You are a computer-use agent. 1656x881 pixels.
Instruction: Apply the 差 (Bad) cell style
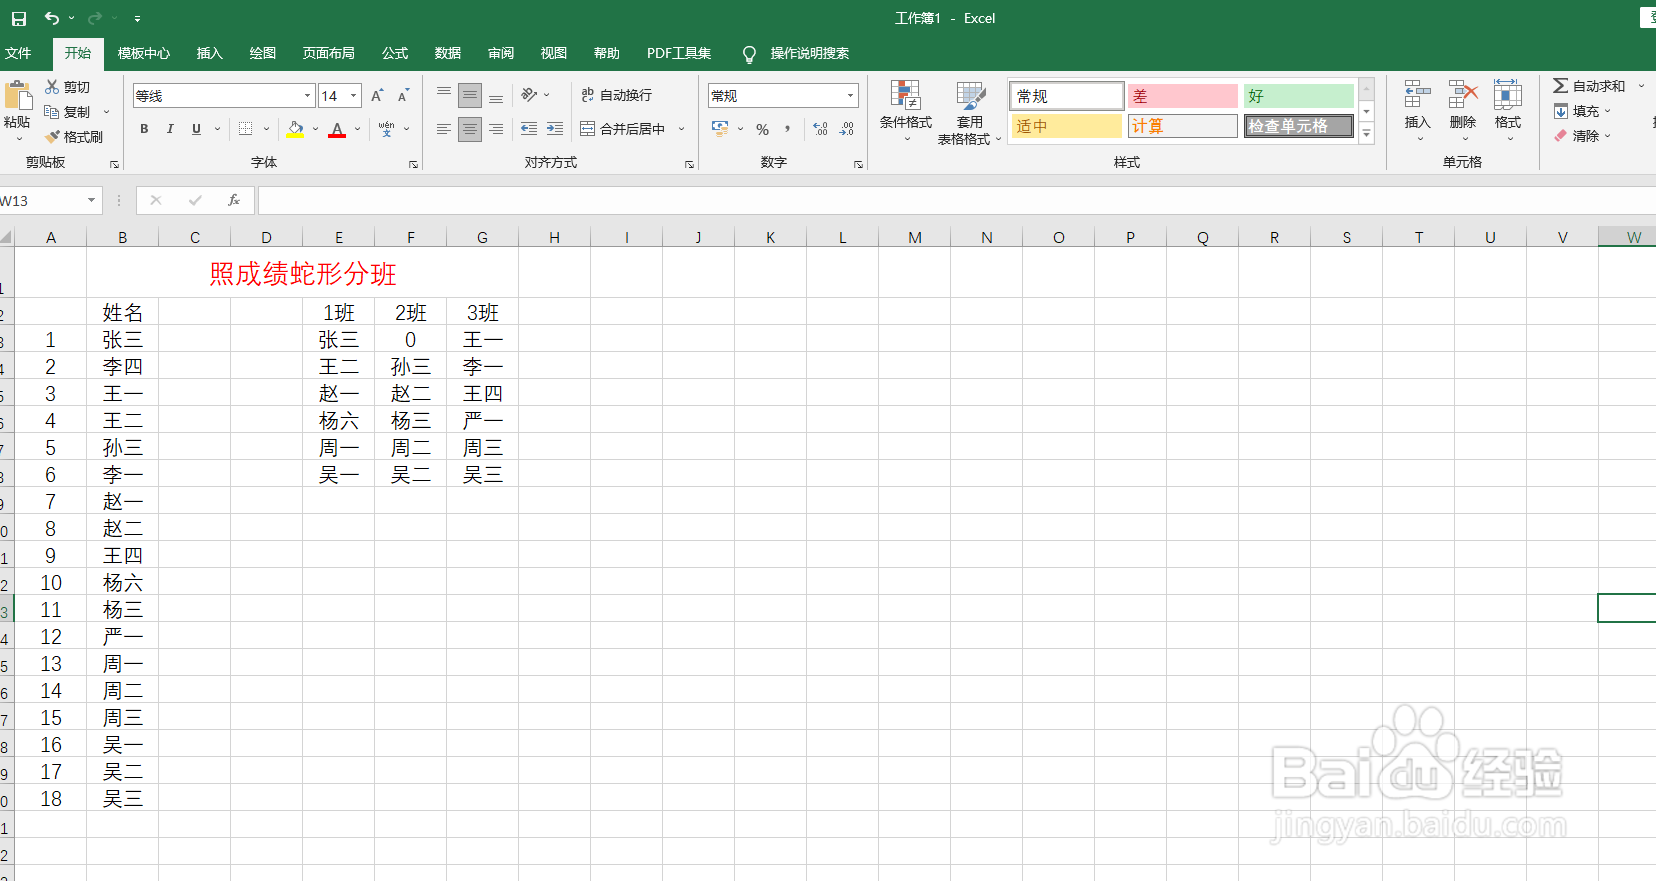coord(1182,96)
